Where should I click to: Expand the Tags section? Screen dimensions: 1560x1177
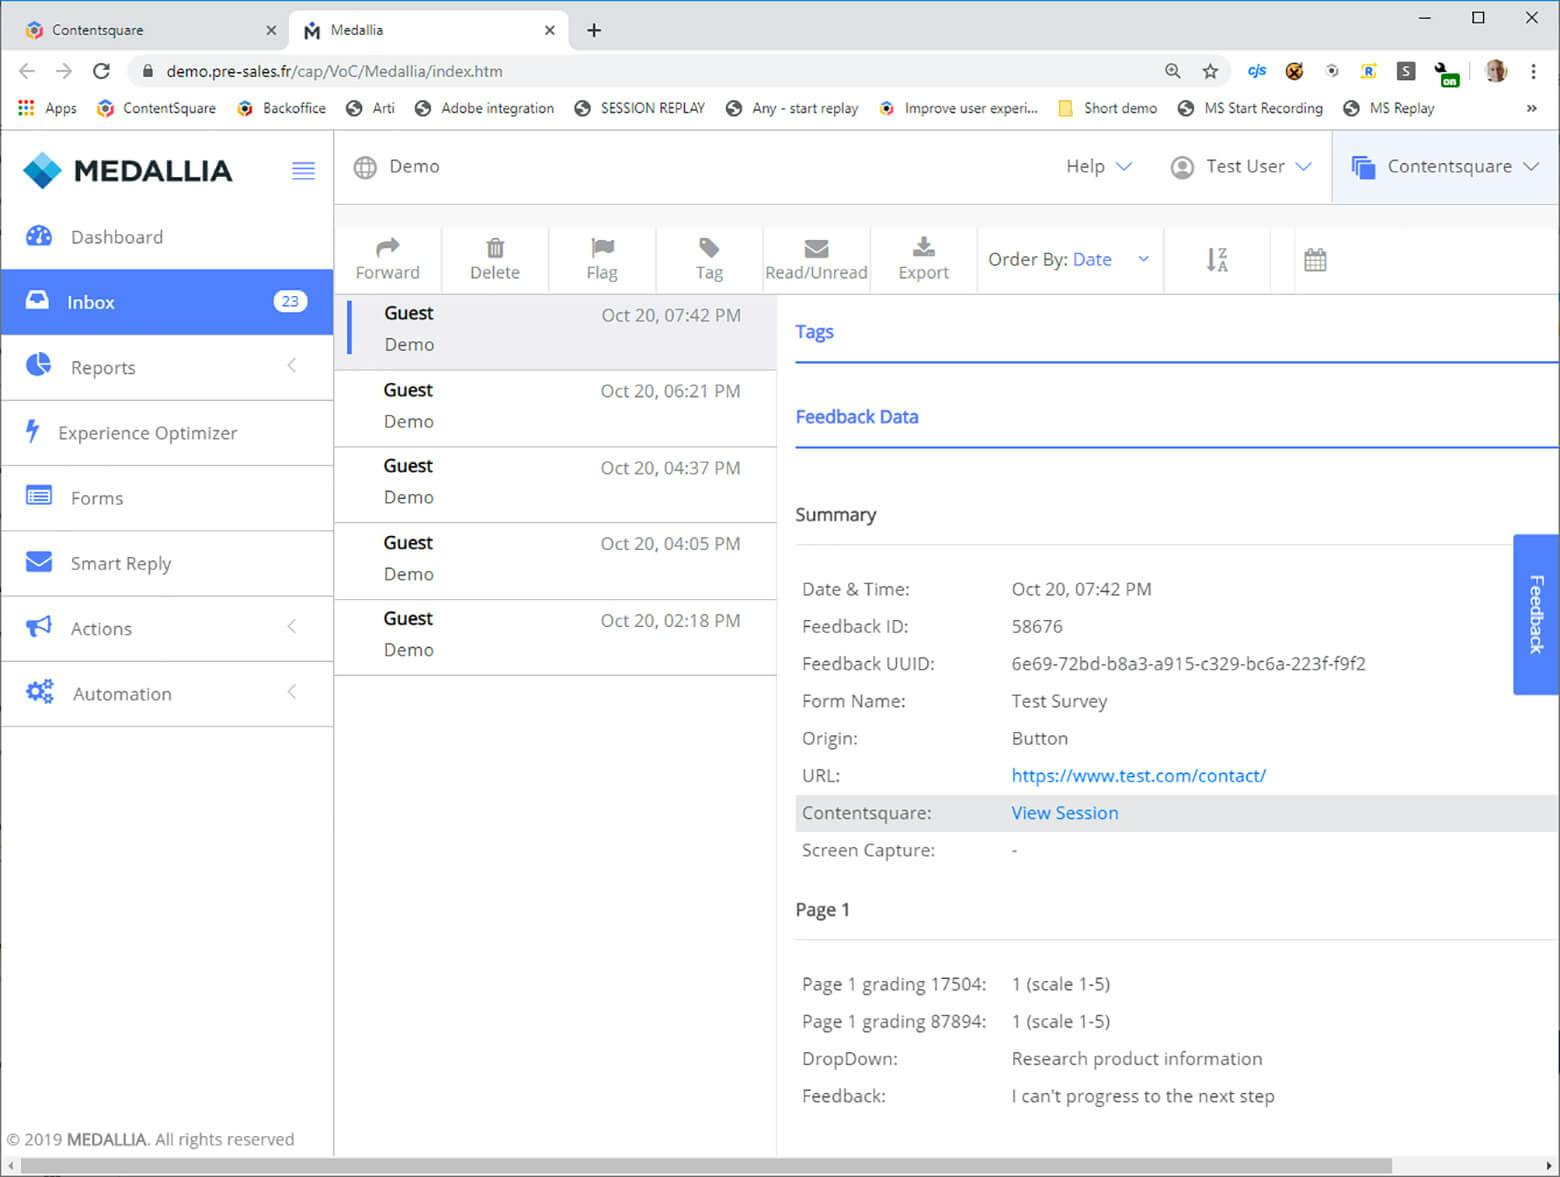(814, 332)
